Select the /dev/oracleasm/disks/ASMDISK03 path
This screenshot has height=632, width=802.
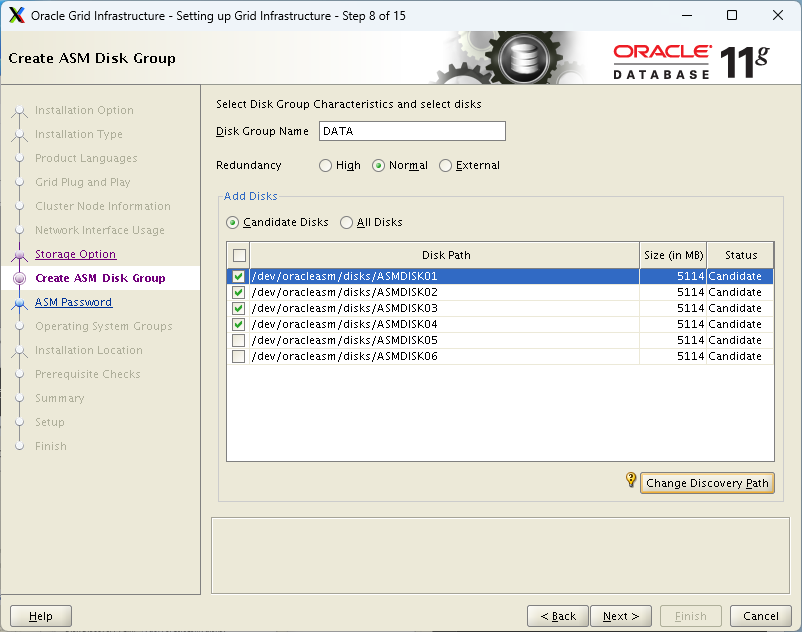tap(344, 308)
